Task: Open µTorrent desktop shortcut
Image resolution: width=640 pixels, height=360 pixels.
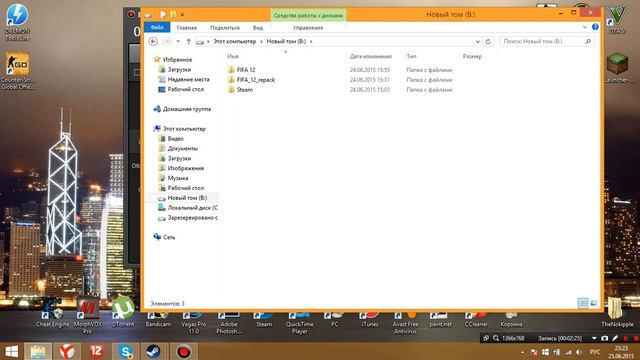Action: (x=123, y=312)
